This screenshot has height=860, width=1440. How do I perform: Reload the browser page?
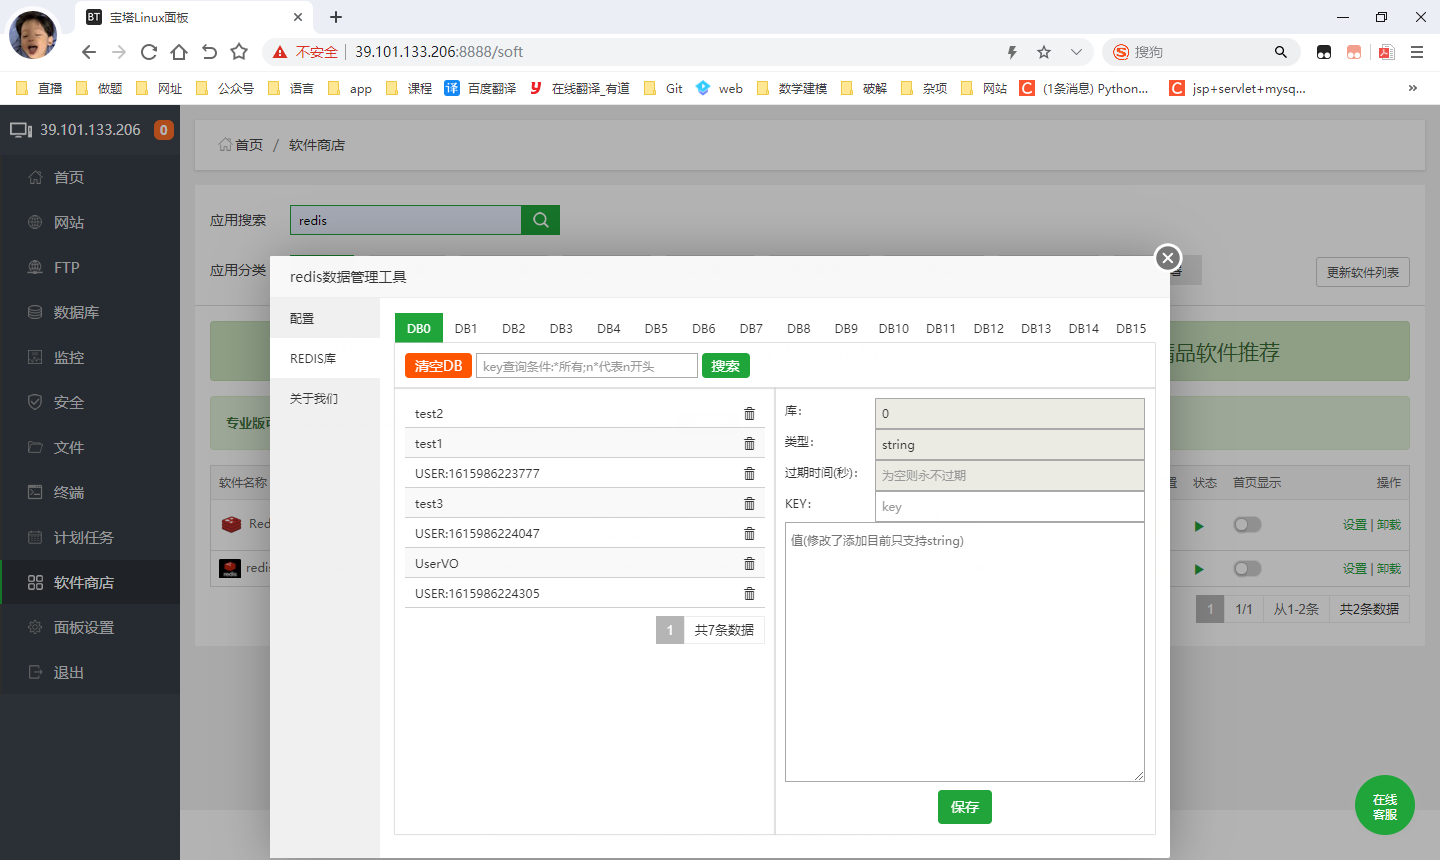pyautogui.click(x=149, y=52)
